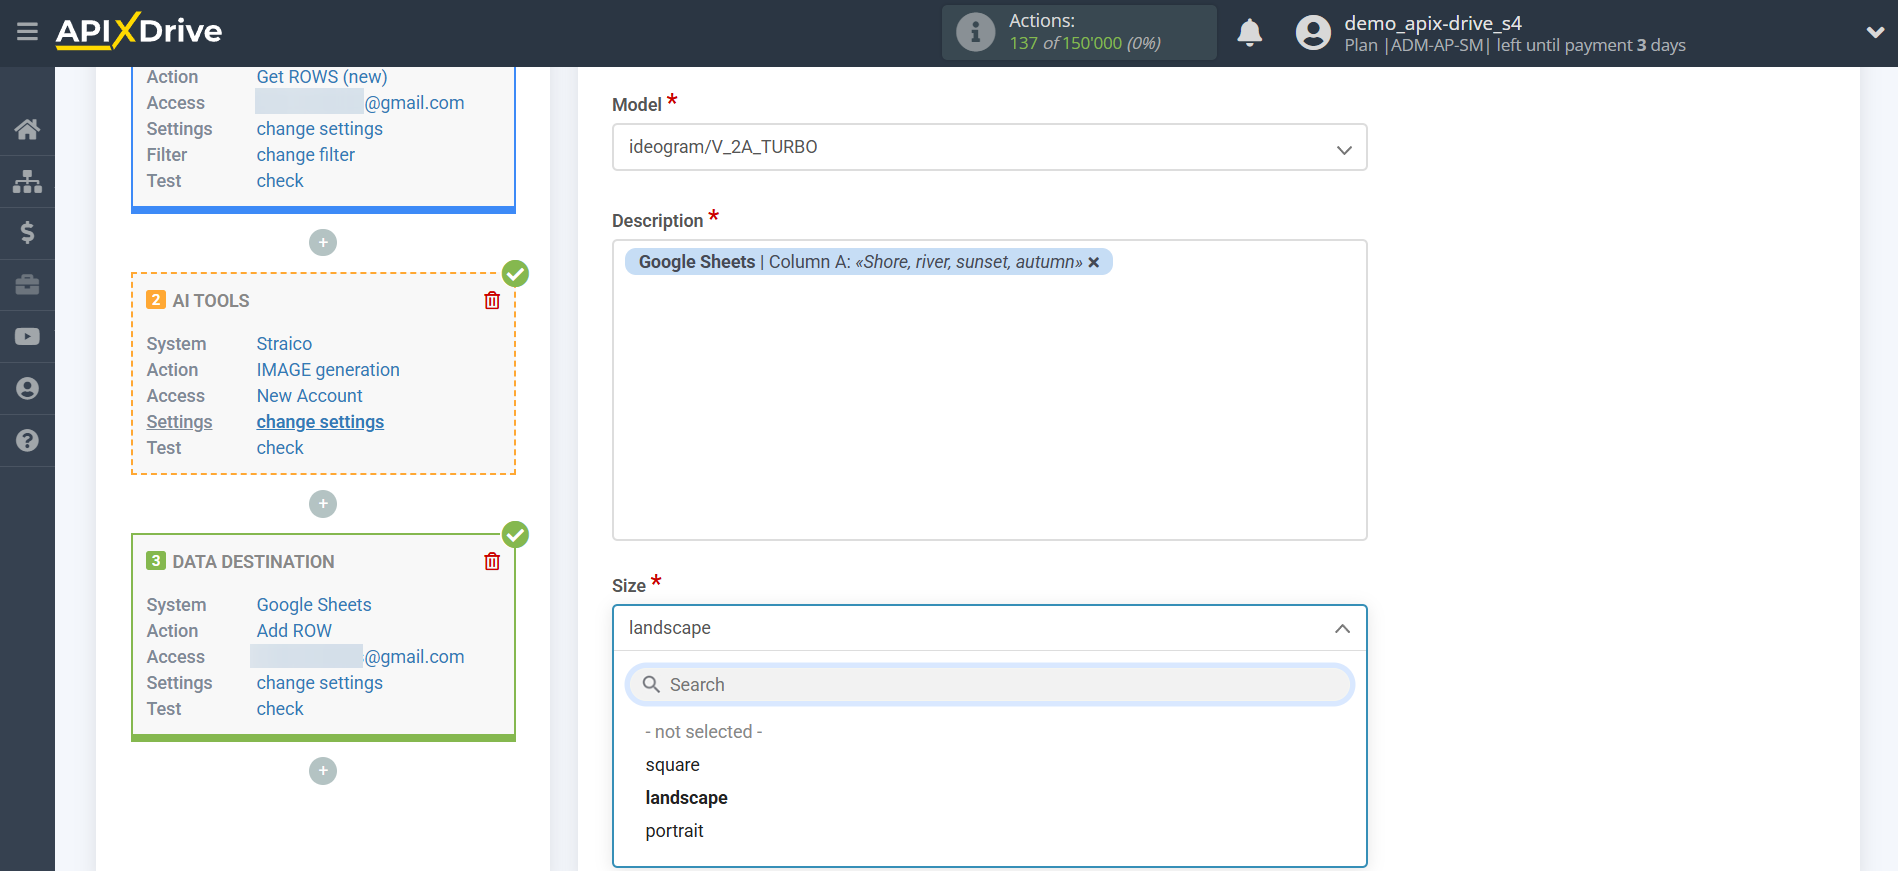The width and height of the screenshot is (1898, 871).
Task: Delete the DATA DESTINATION block with trash icon
Action: [x=492, y=562]
